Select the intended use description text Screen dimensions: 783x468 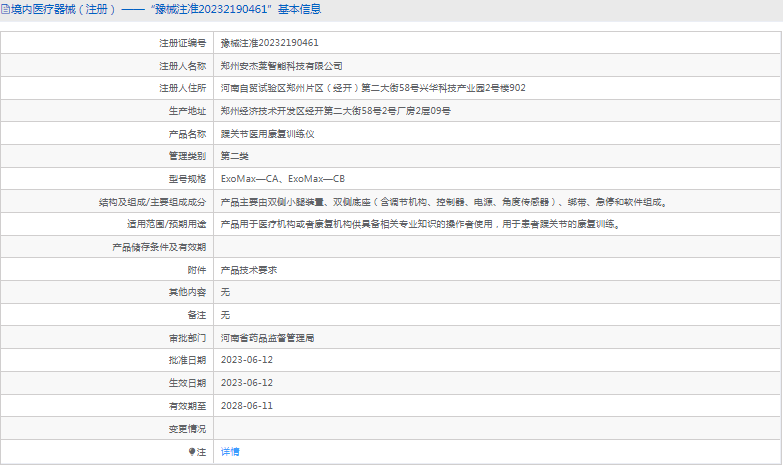click(x=421, y=224)
